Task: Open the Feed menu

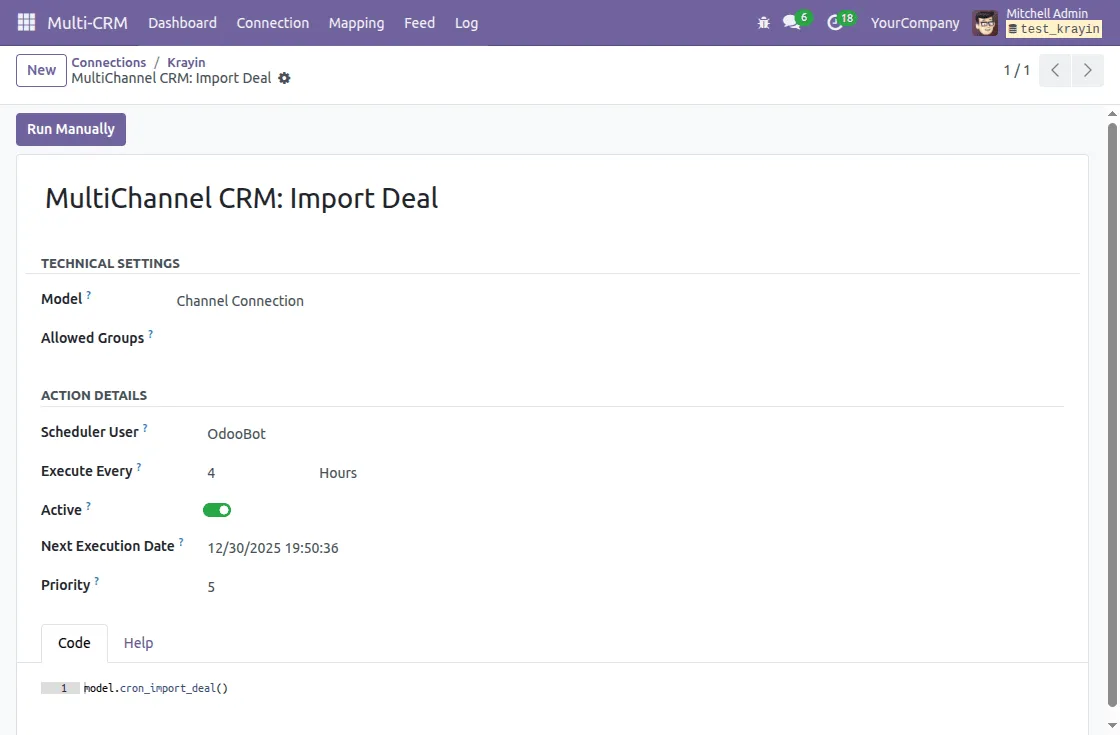Action: (419, 22)
